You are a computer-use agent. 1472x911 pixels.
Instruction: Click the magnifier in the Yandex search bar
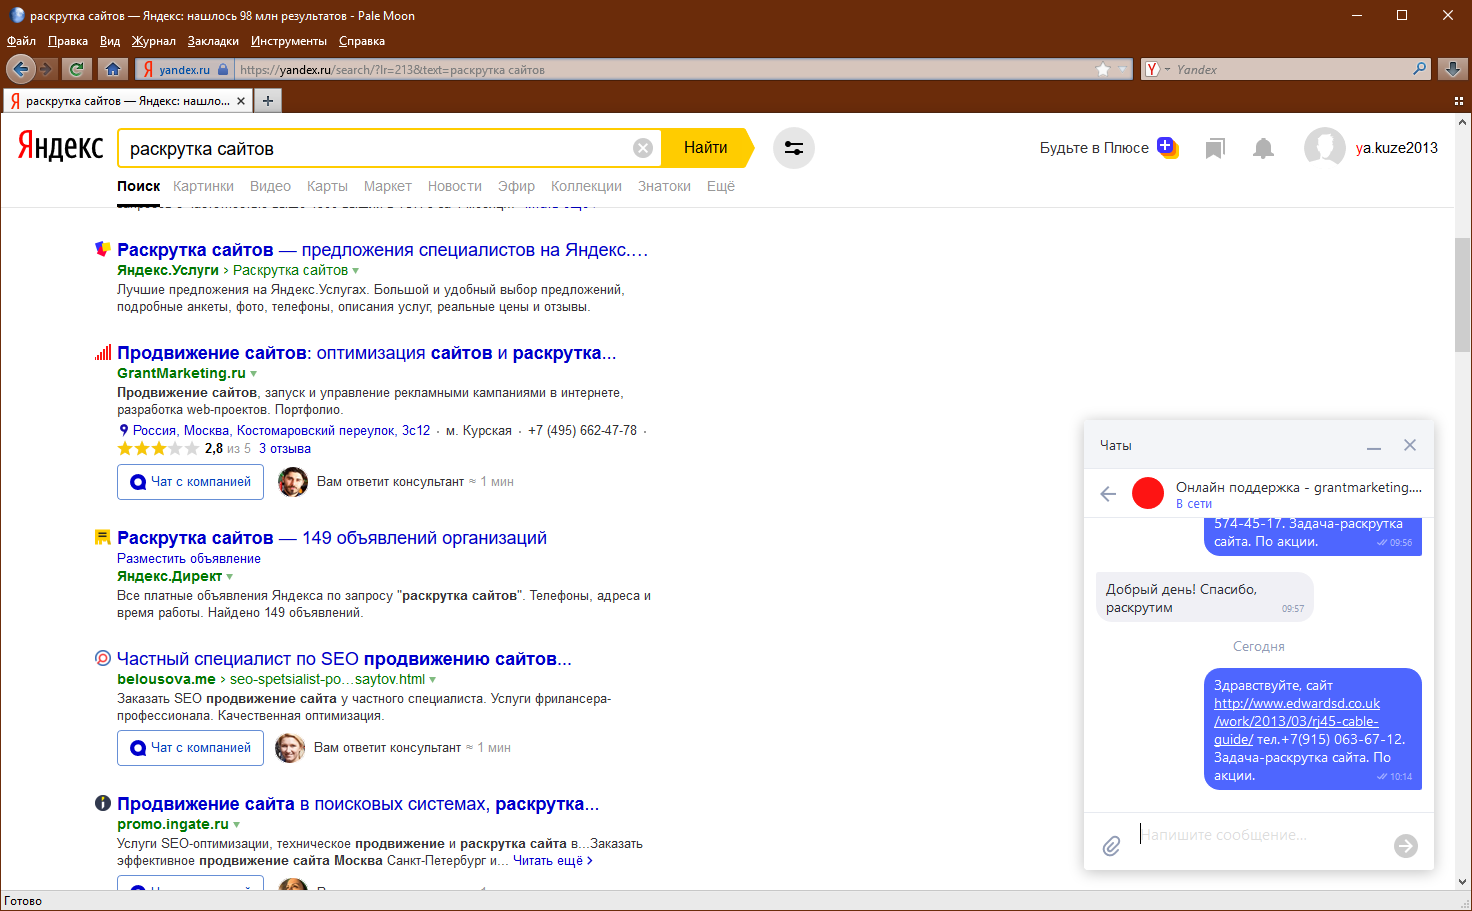1419,69
